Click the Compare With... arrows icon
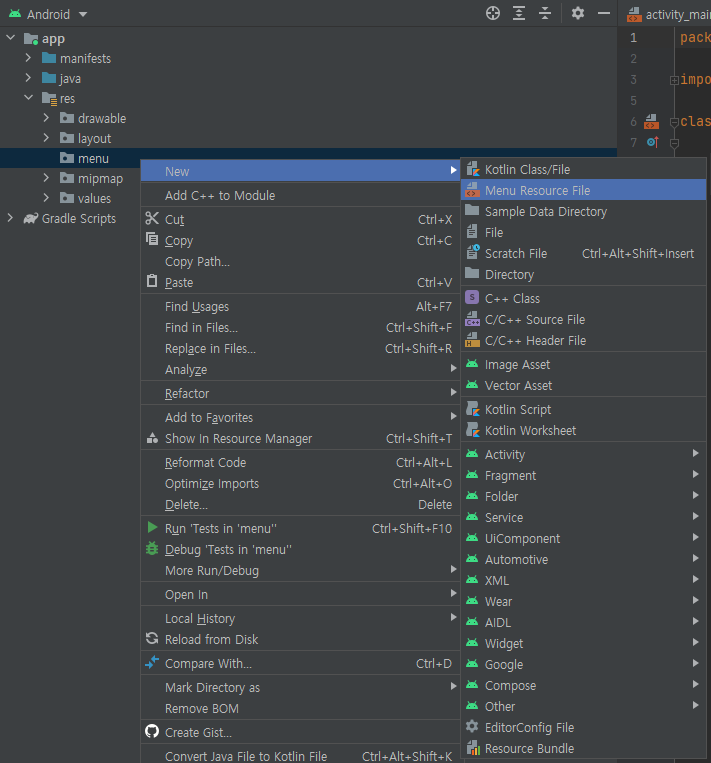The height and width of the screenshot is (763, 711). [152, 662]
